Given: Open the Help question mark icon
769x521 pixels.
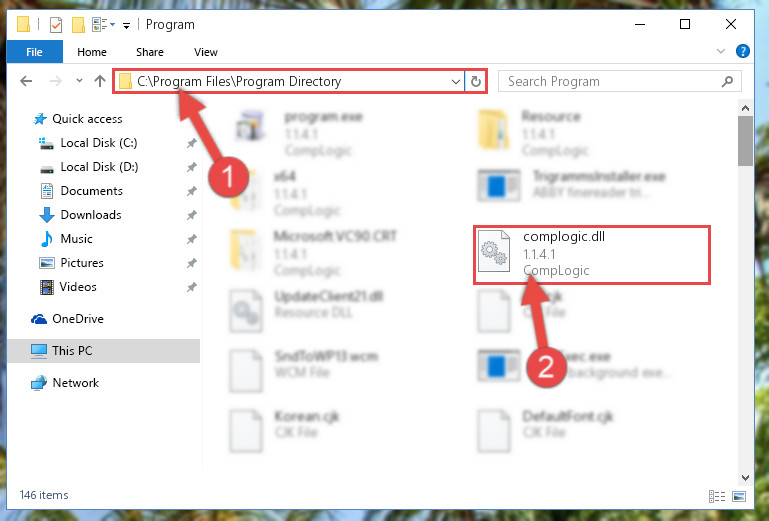Looking at the screenshot, I should click(743, 51).
